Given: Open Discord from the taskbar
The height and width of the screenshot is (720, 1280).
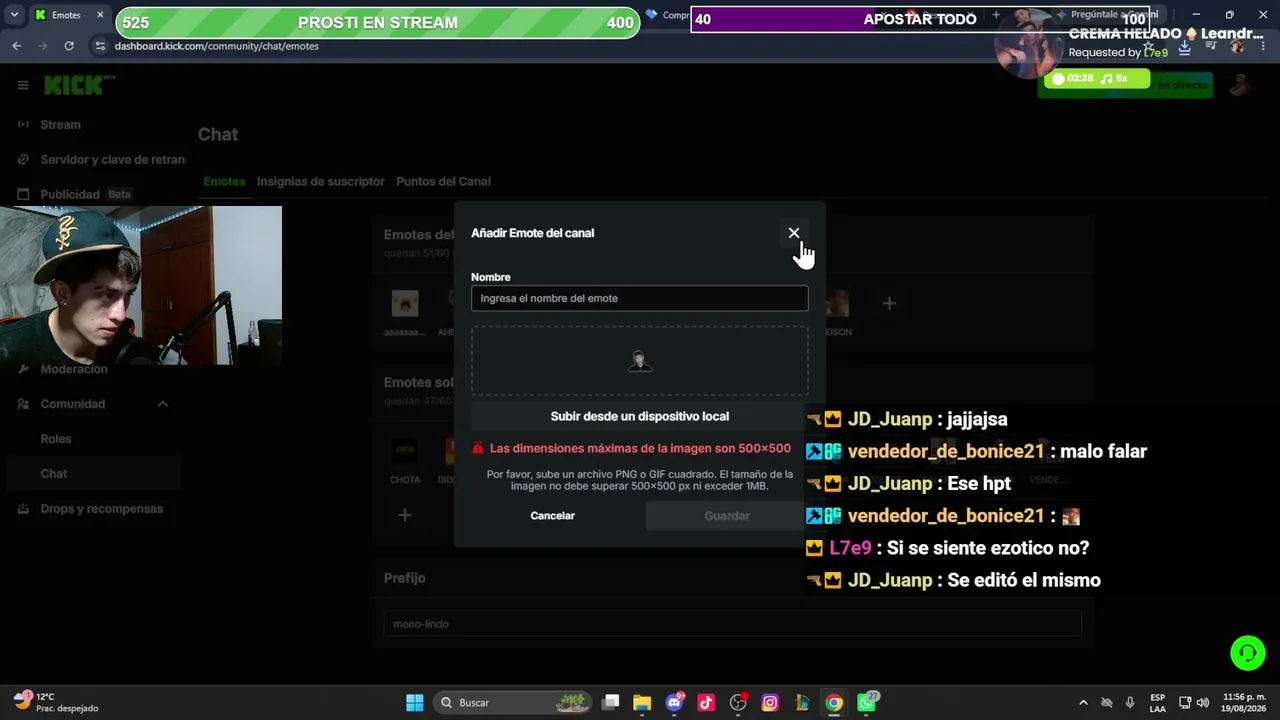Looking at the screenshot, I should (674, 703).
